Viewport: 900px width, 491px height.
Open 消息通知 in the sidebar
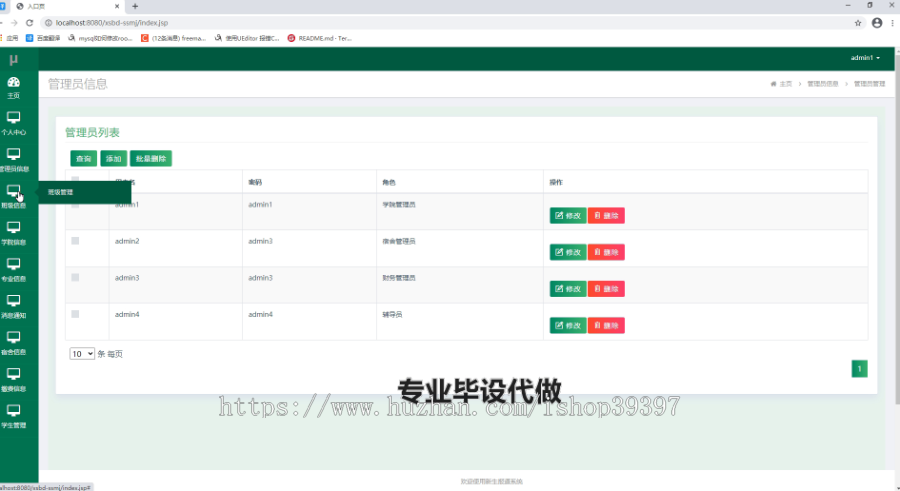[14, 307]
